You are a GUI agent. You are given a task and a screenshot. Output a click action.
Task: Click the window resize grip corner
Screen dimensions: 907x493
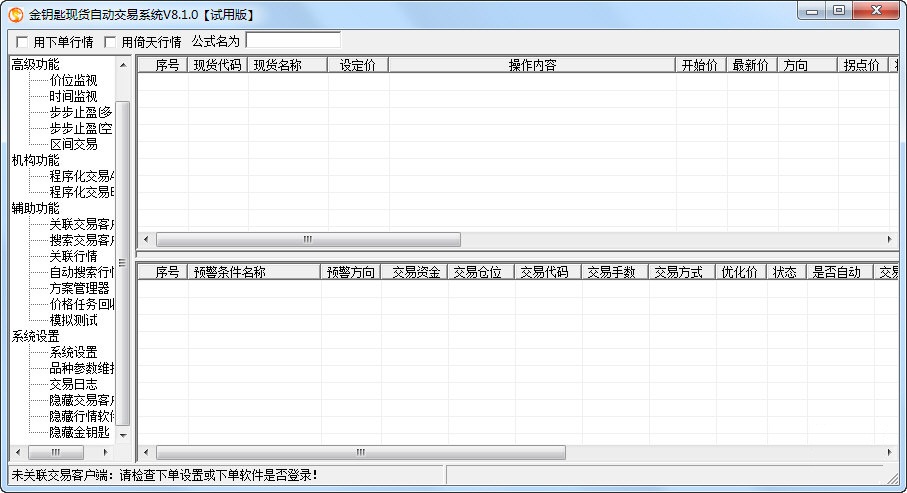893,478
